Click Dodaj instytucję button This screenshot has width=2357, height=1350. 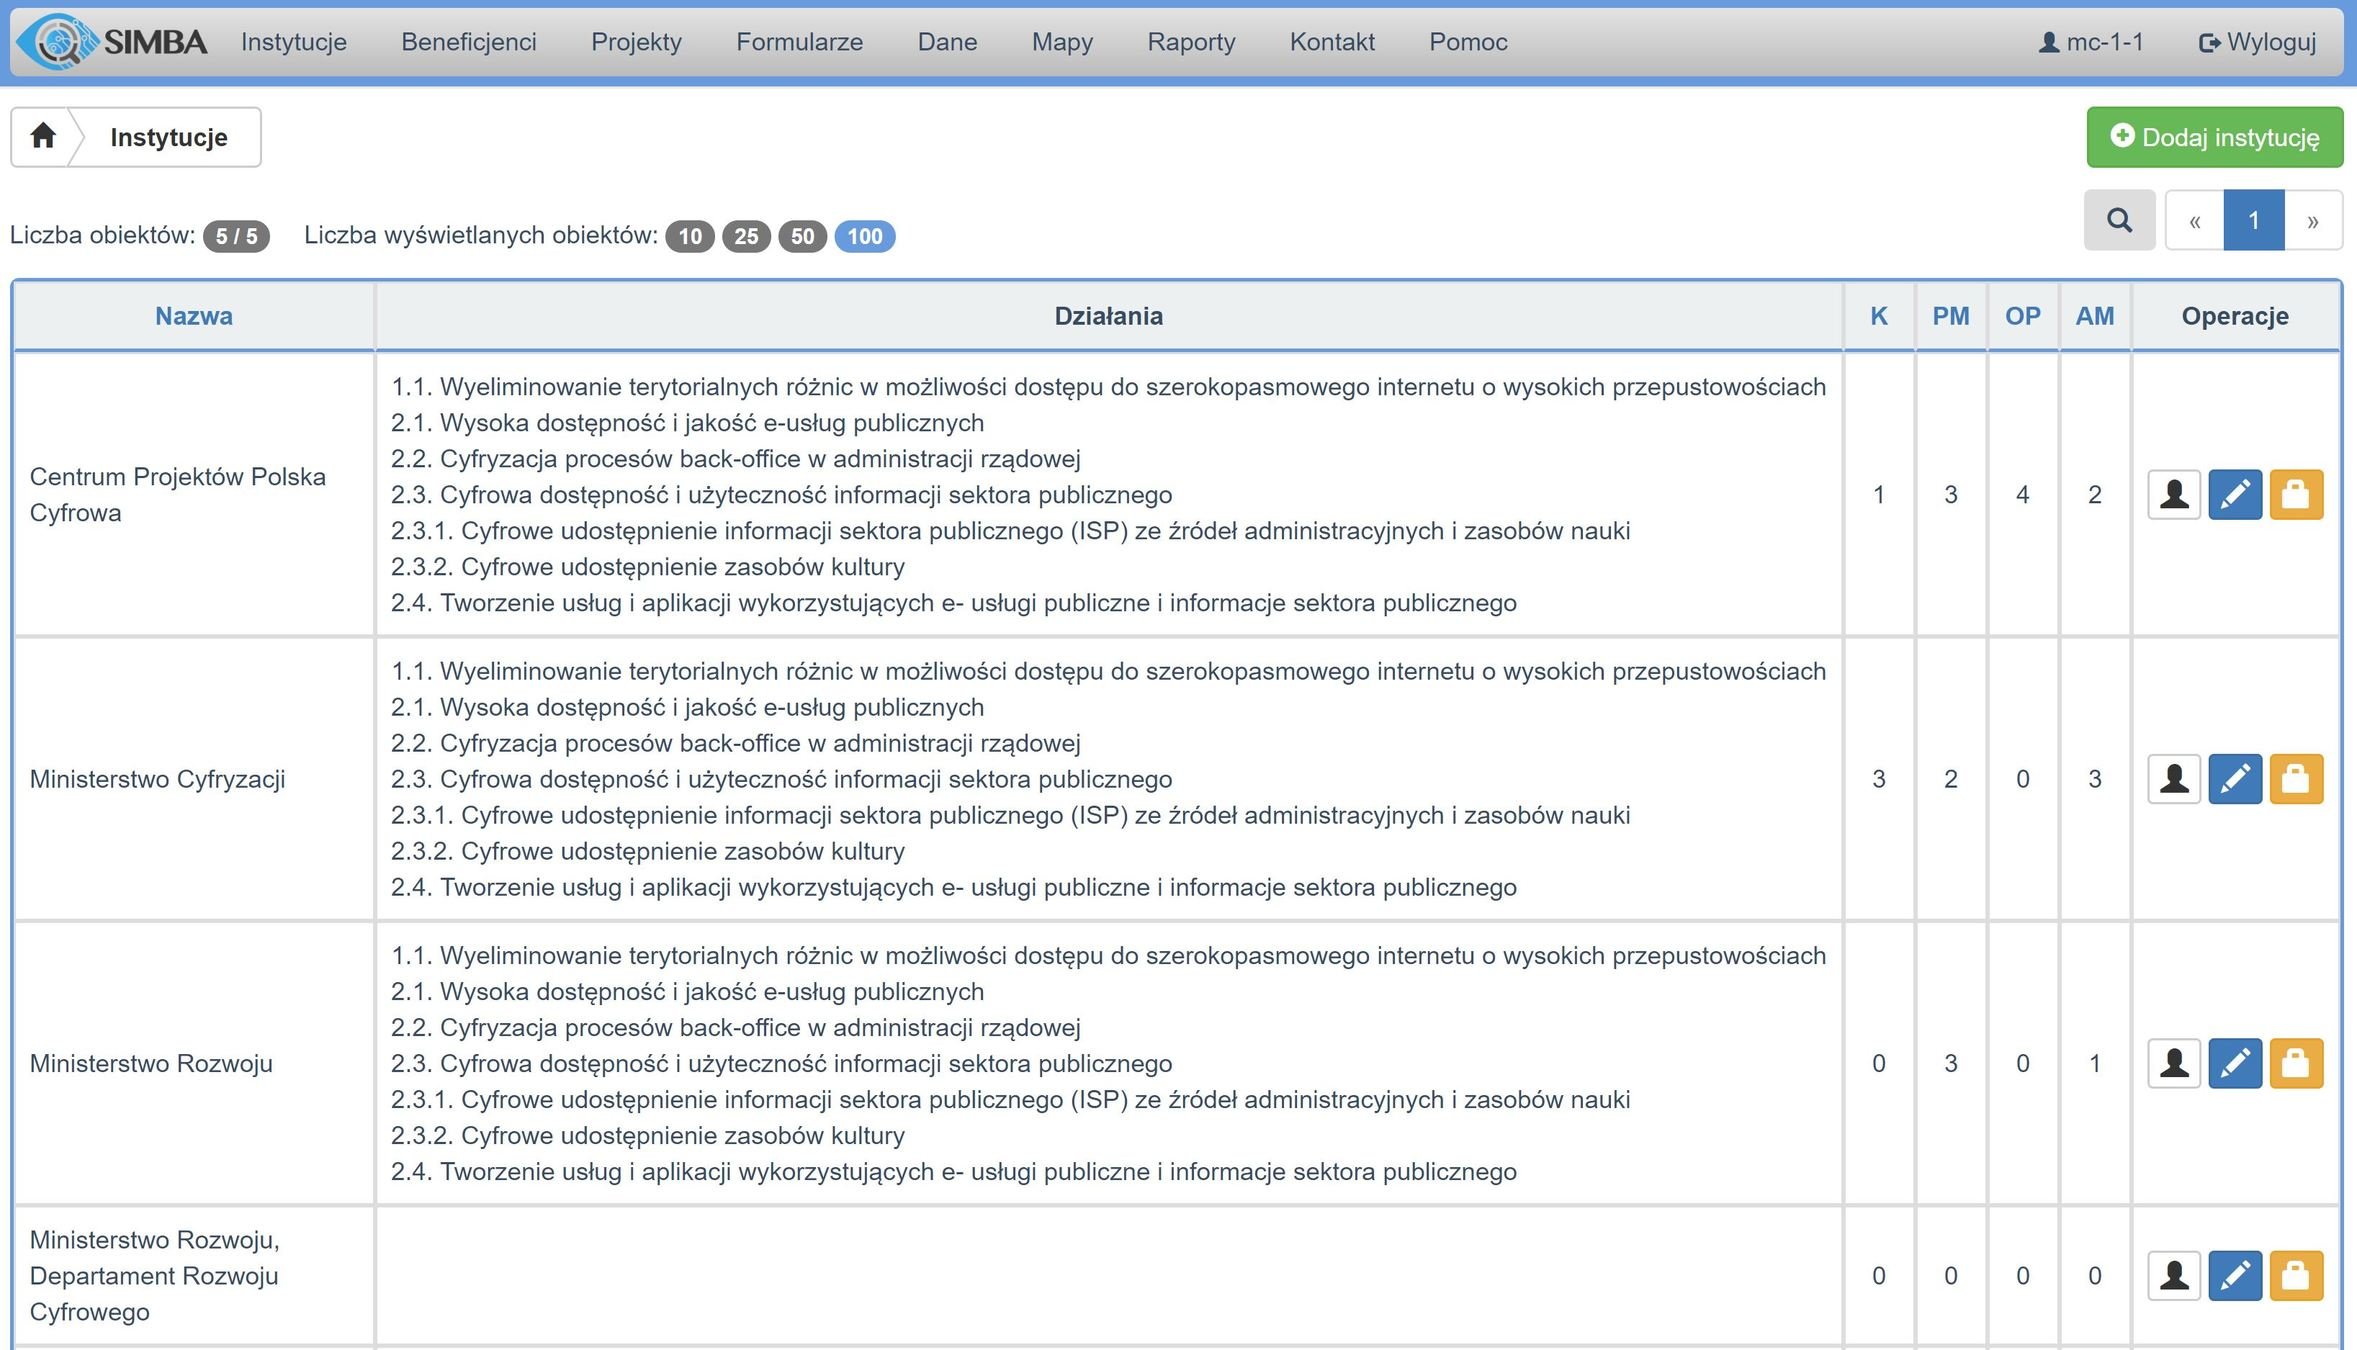point(2214,137)
